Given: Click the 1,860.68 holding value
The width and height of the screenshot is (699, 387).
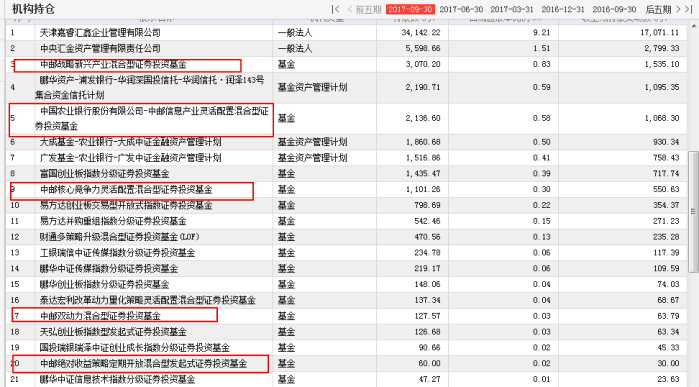Looking at the screenshot, I should coord(423,142).
